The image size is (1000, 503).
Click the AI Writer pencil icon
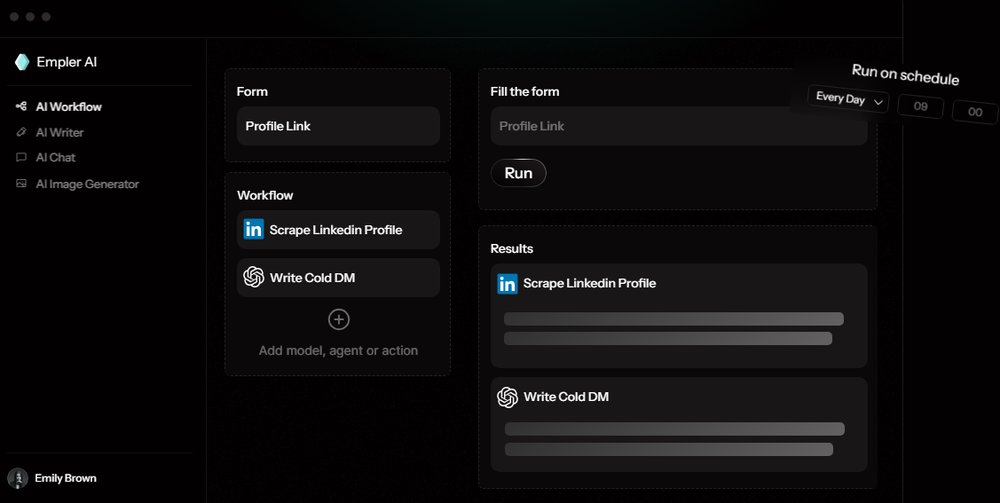click(x=21, y=132)
